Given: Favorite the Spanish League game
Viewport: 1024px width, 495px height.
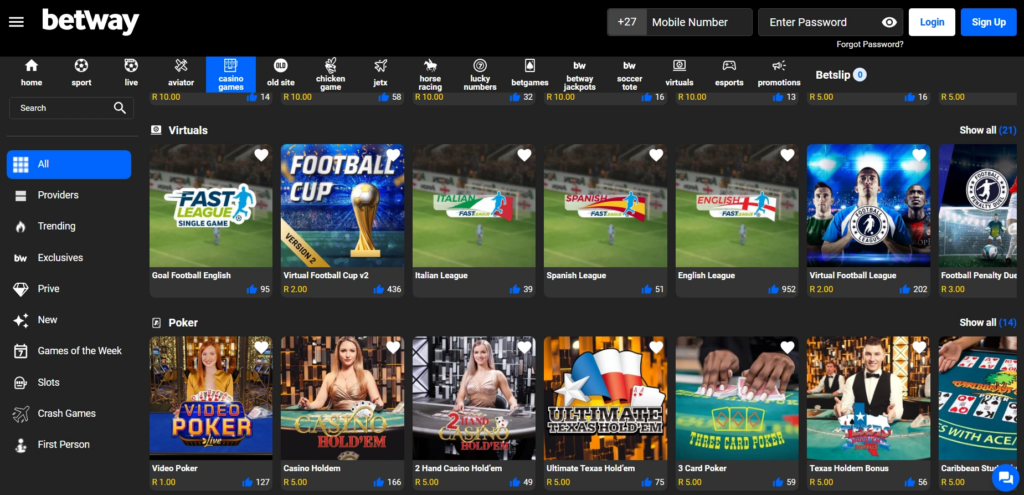Looking at the screenshot, I should coord(656,155).
